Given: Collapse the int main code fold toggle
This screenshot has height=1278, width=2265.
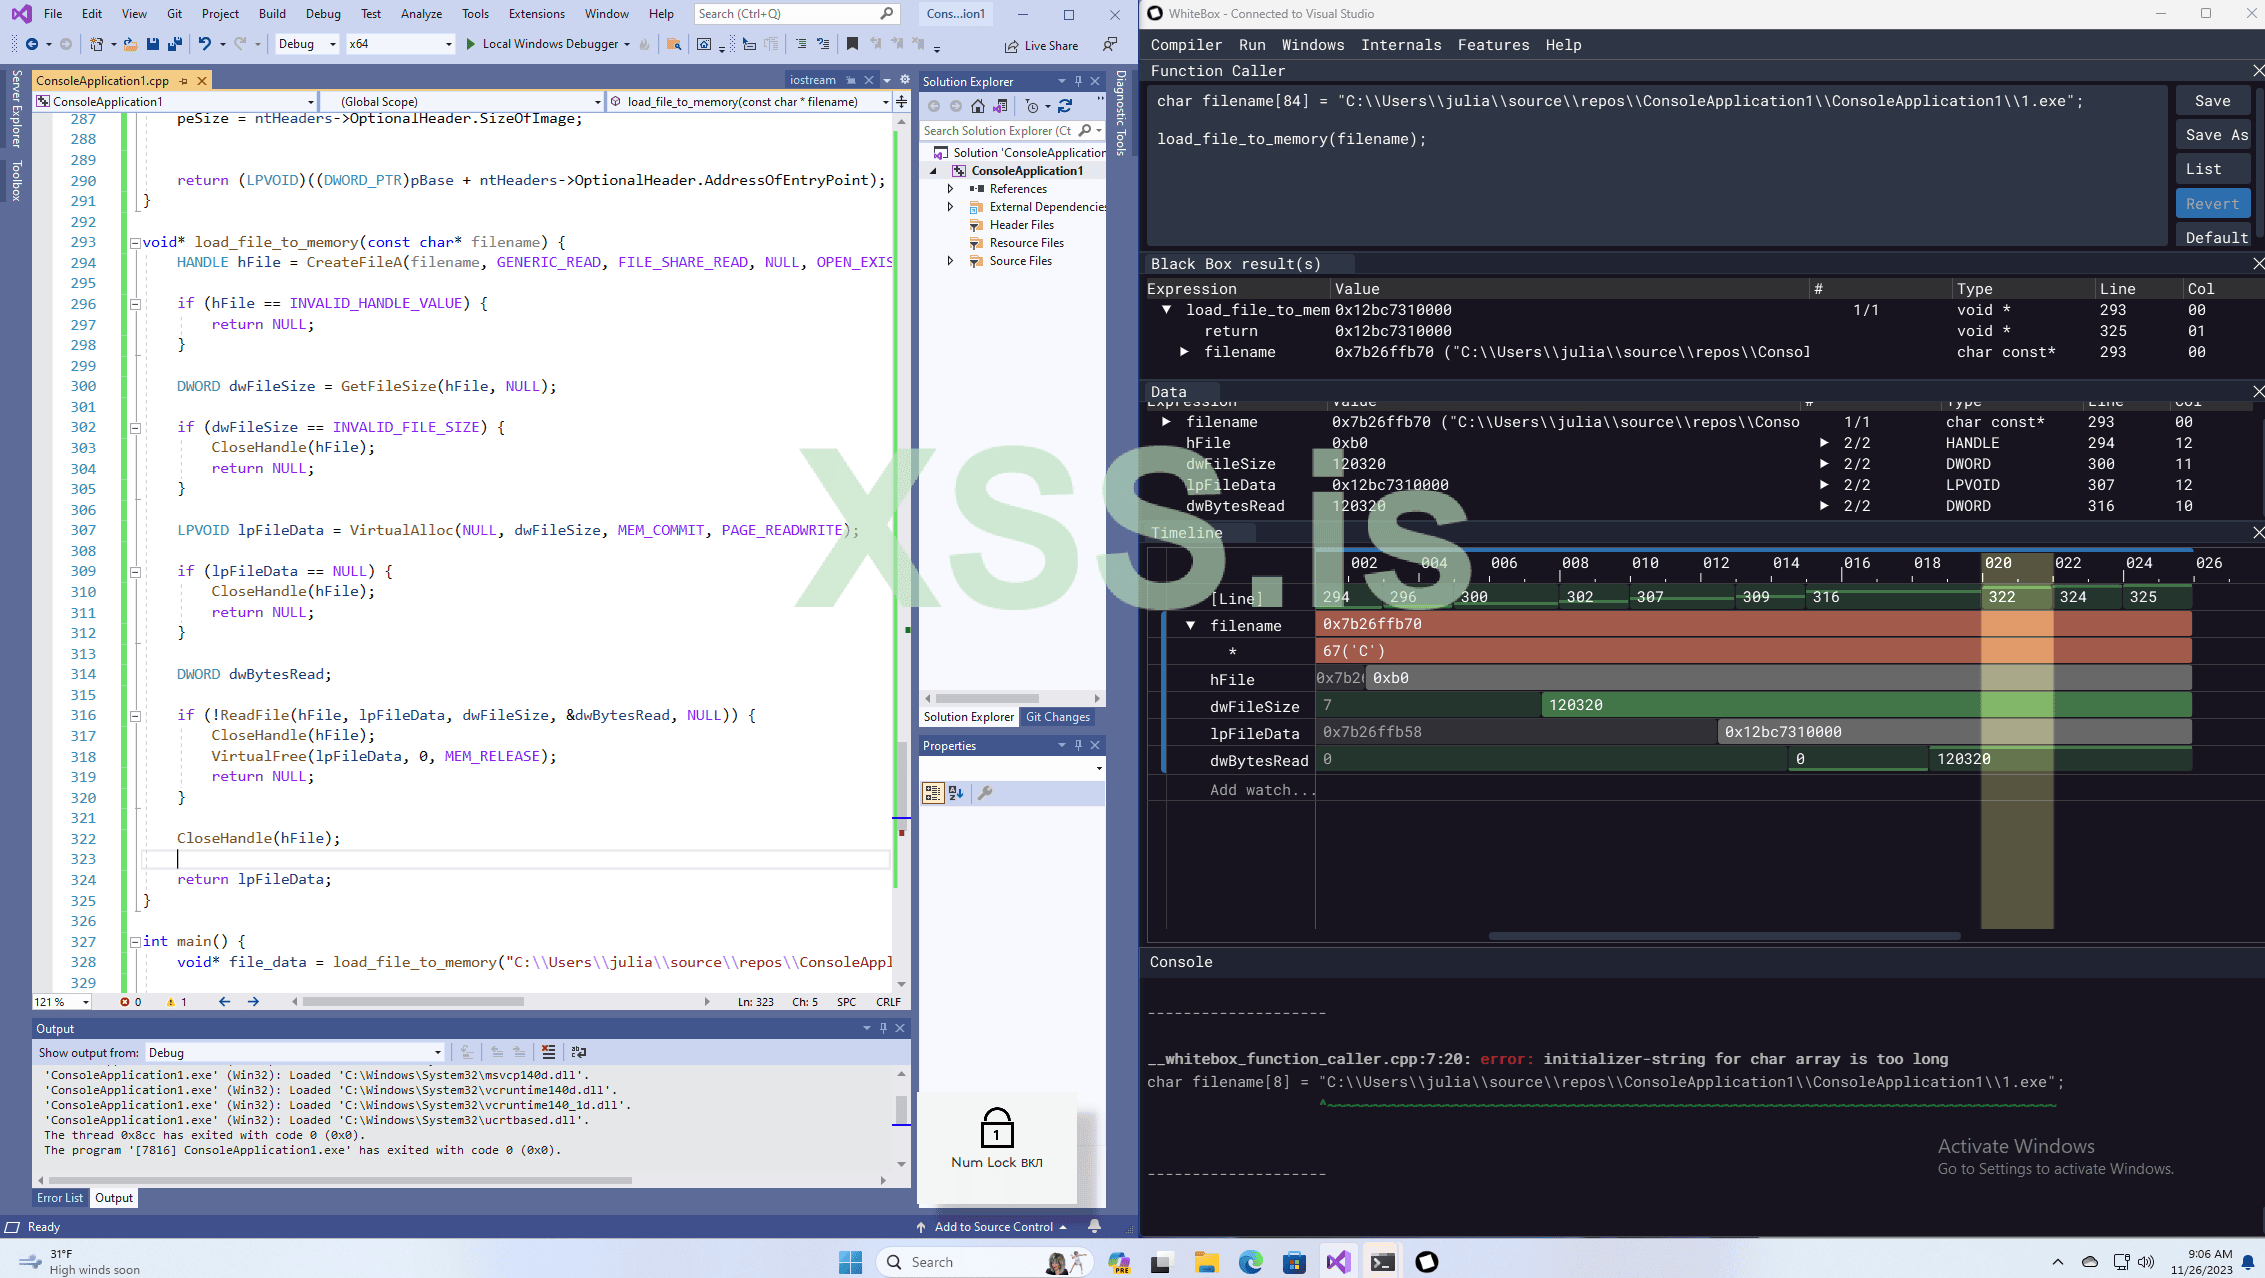Looking at the screenshot, I should click(135, 941).
